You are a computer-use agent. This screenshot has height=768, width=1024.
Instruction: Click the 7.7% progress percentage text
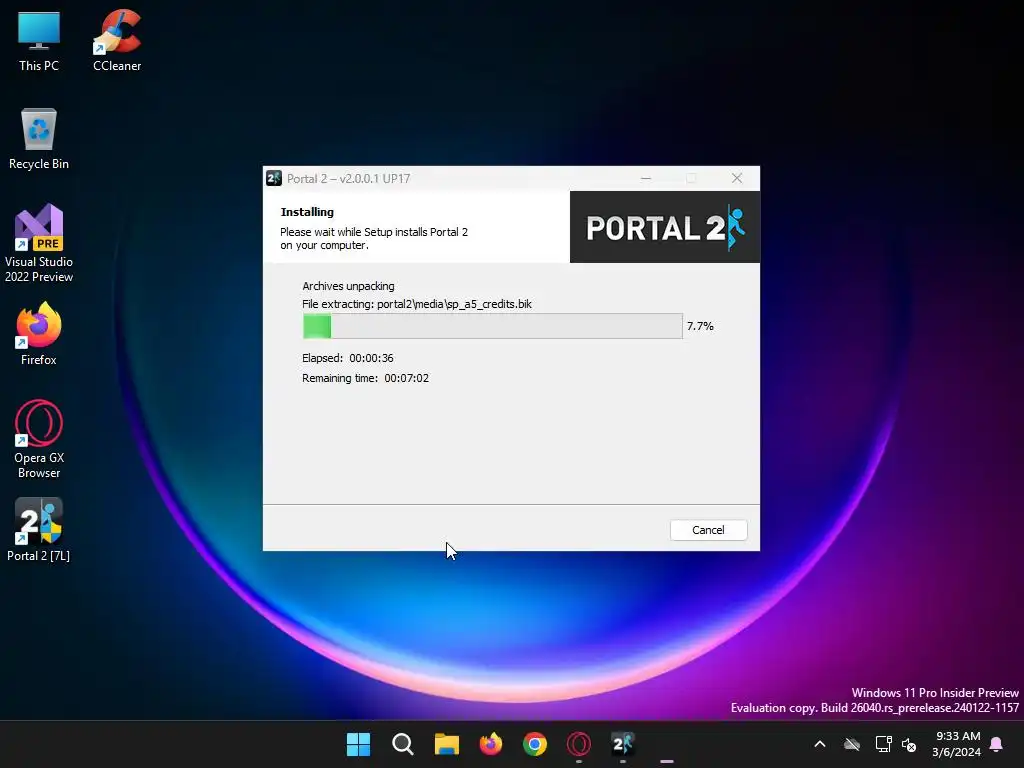tap(700, 326)
